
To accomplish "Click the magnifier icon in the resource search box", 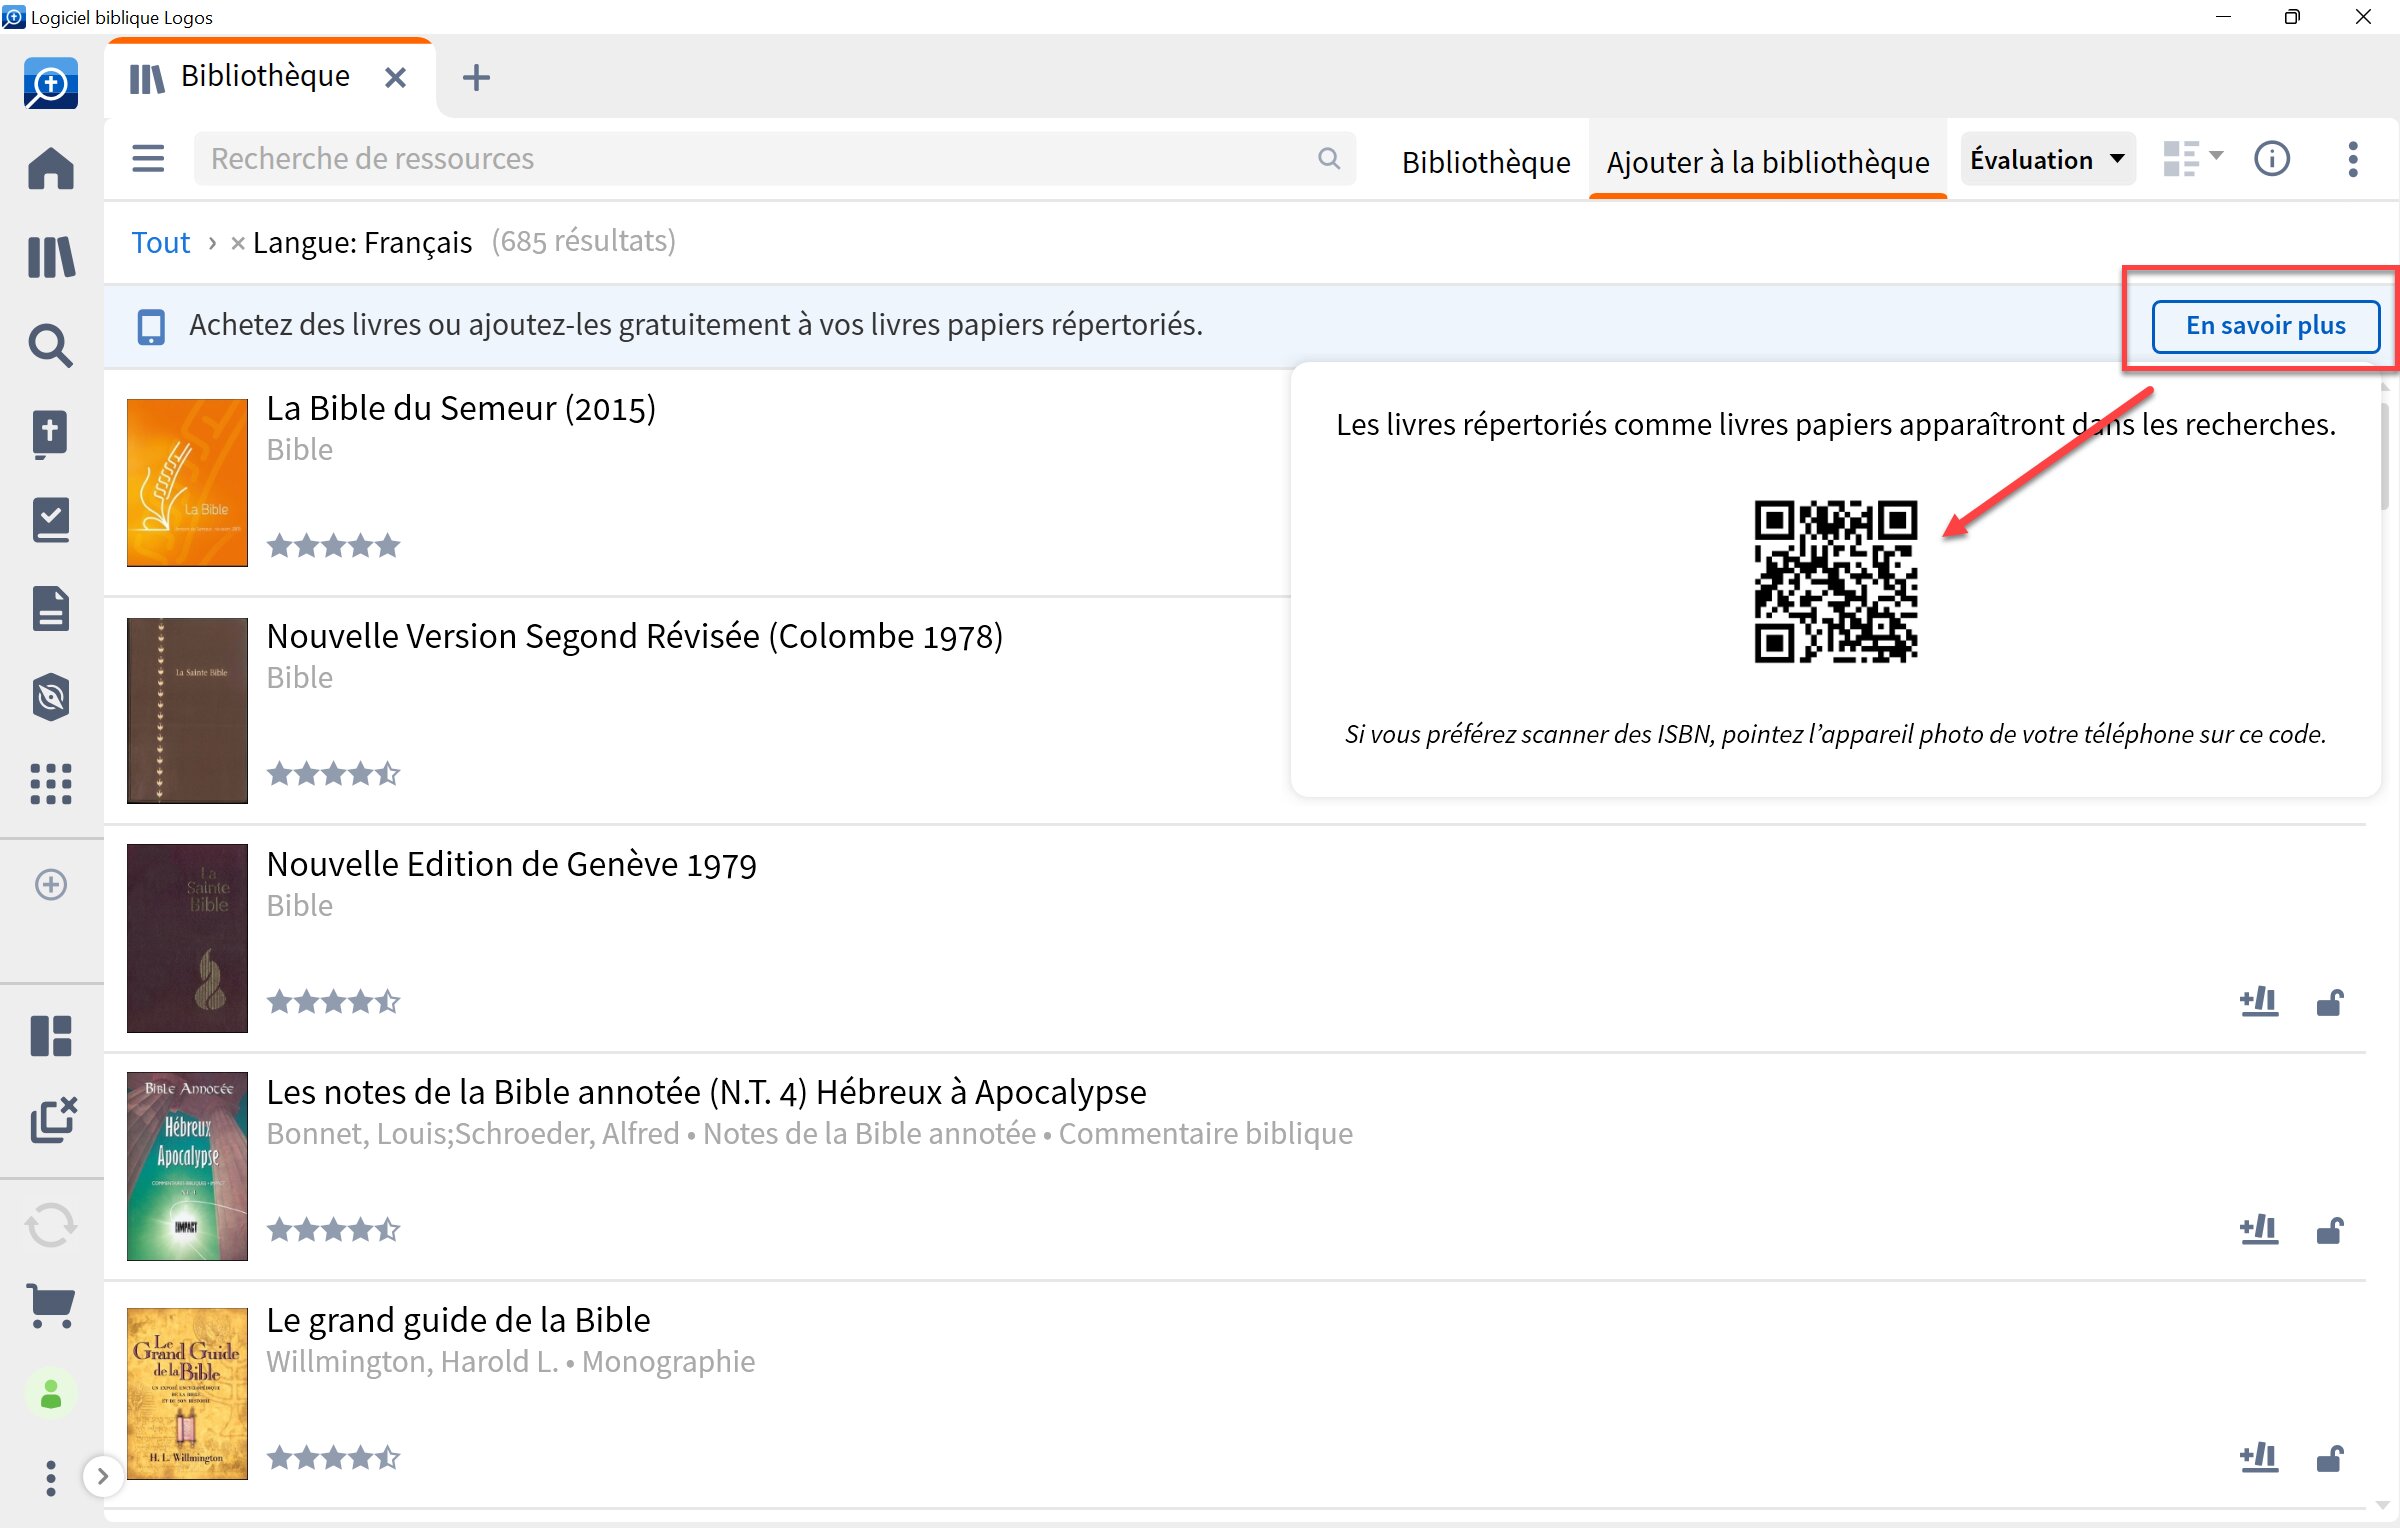I will click(1328, 158).
